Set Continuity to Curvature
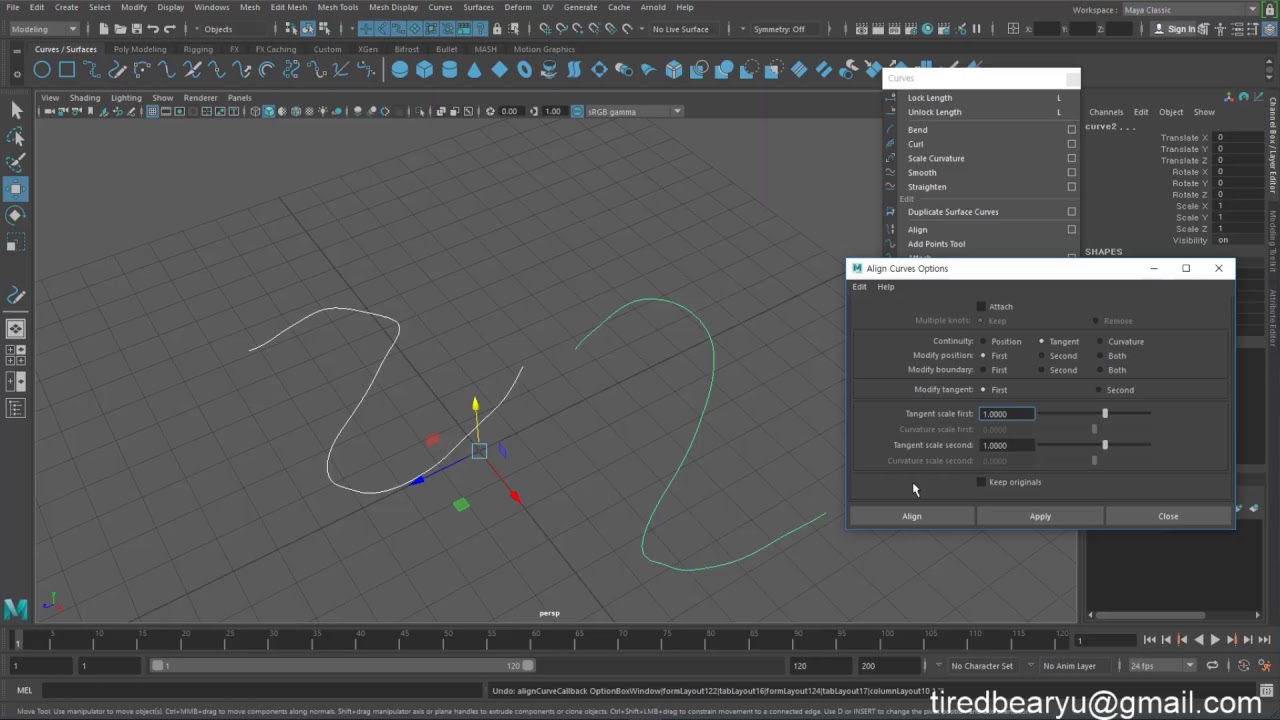The image size is (1280, 720). click(1100, 342)
